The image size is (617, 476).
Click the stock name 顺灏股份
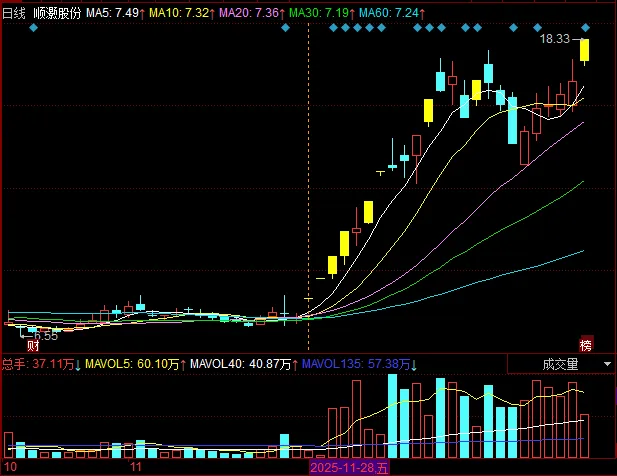click(x=57, y=13)
